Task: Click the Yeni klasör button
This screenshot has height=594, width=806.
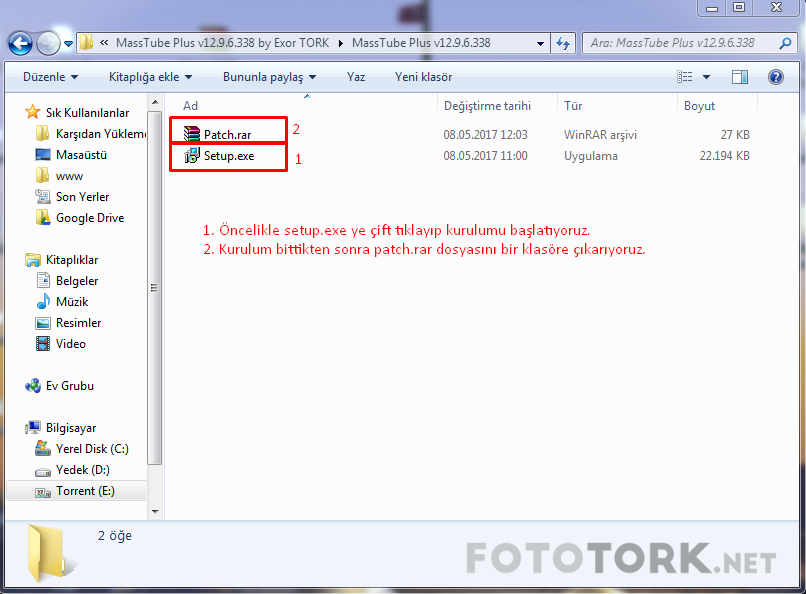Action: (423, 77)
